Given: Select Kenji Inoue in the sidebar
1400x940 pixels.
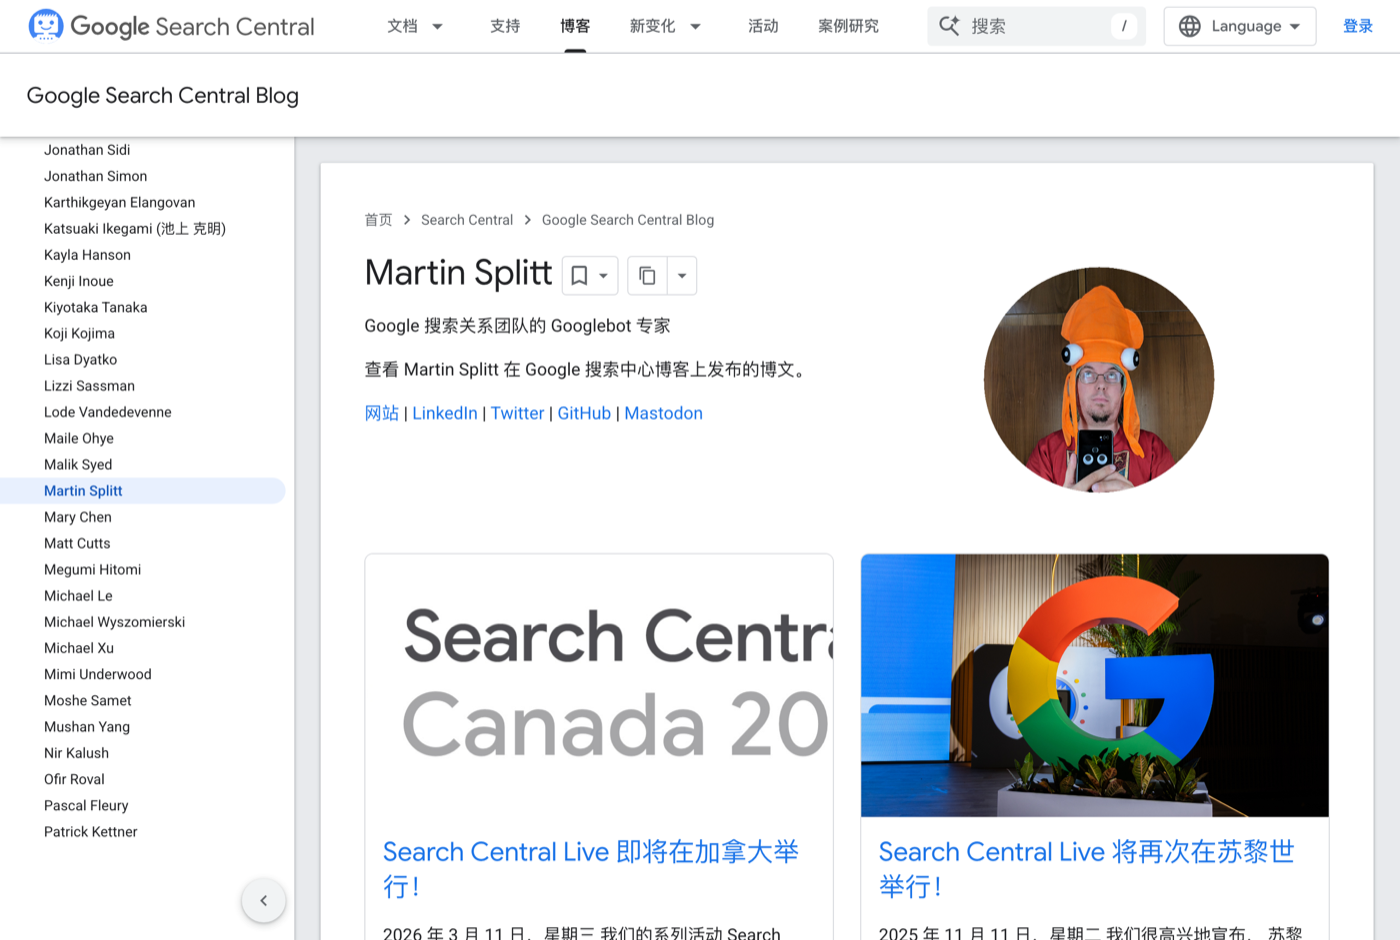Looking at the screenshot, I should (x=79, y=281).
